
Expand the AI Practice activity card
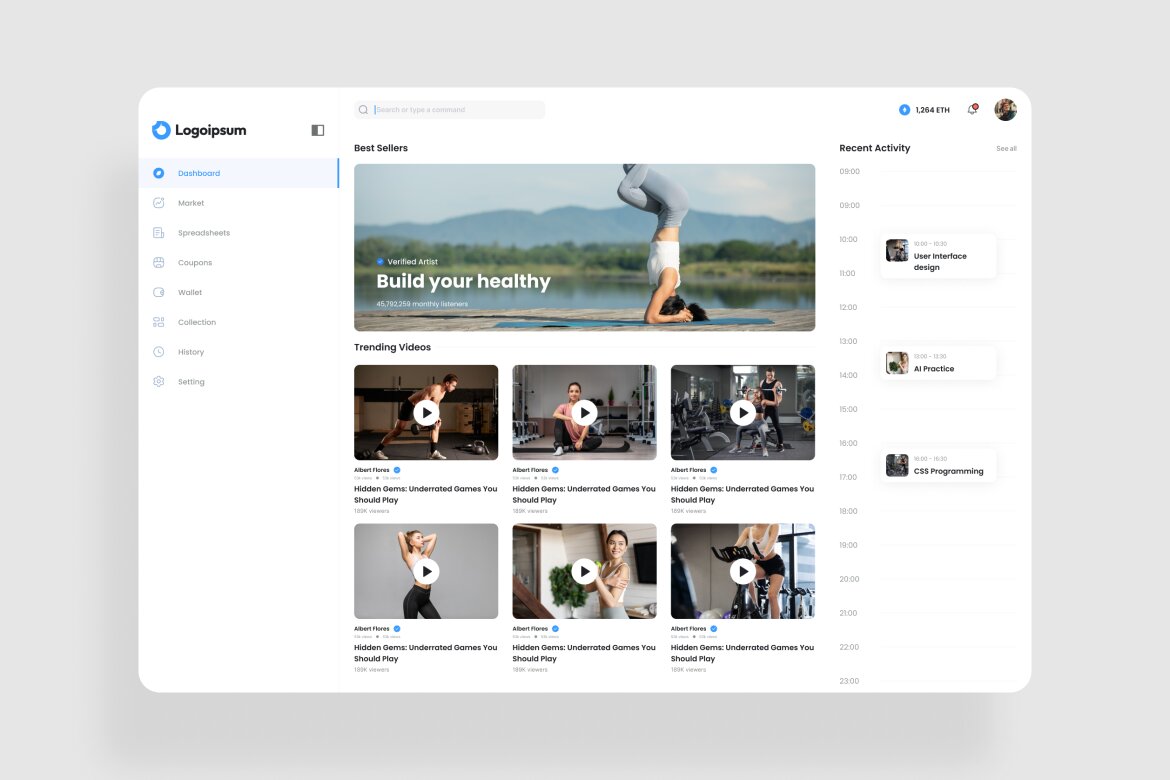pos(938,362)
